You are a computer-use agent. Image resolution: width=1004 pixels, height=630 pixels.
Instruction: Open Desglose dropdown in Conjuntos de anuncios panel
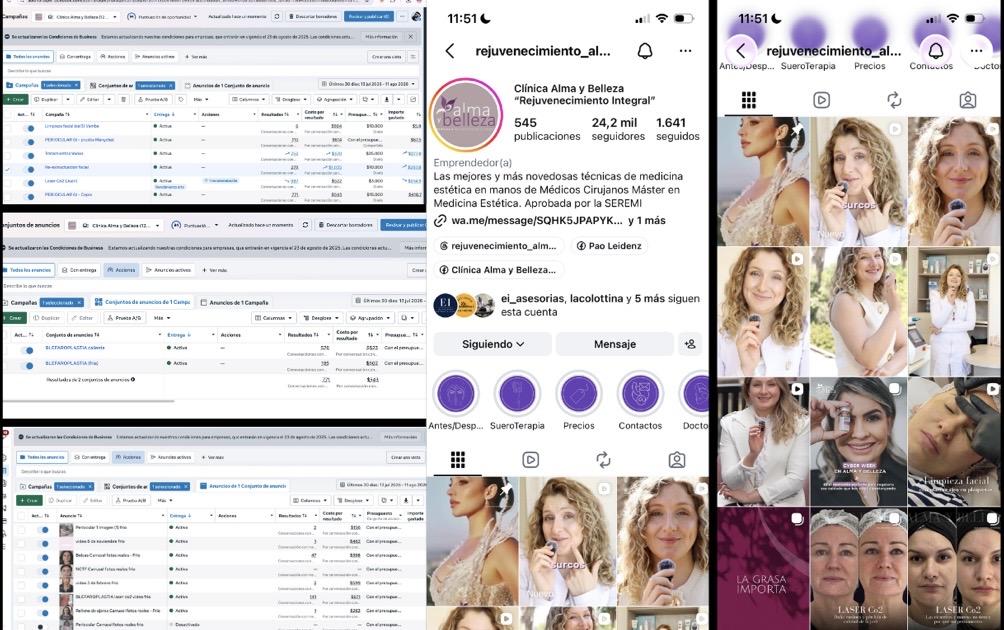tap(321, 318)
